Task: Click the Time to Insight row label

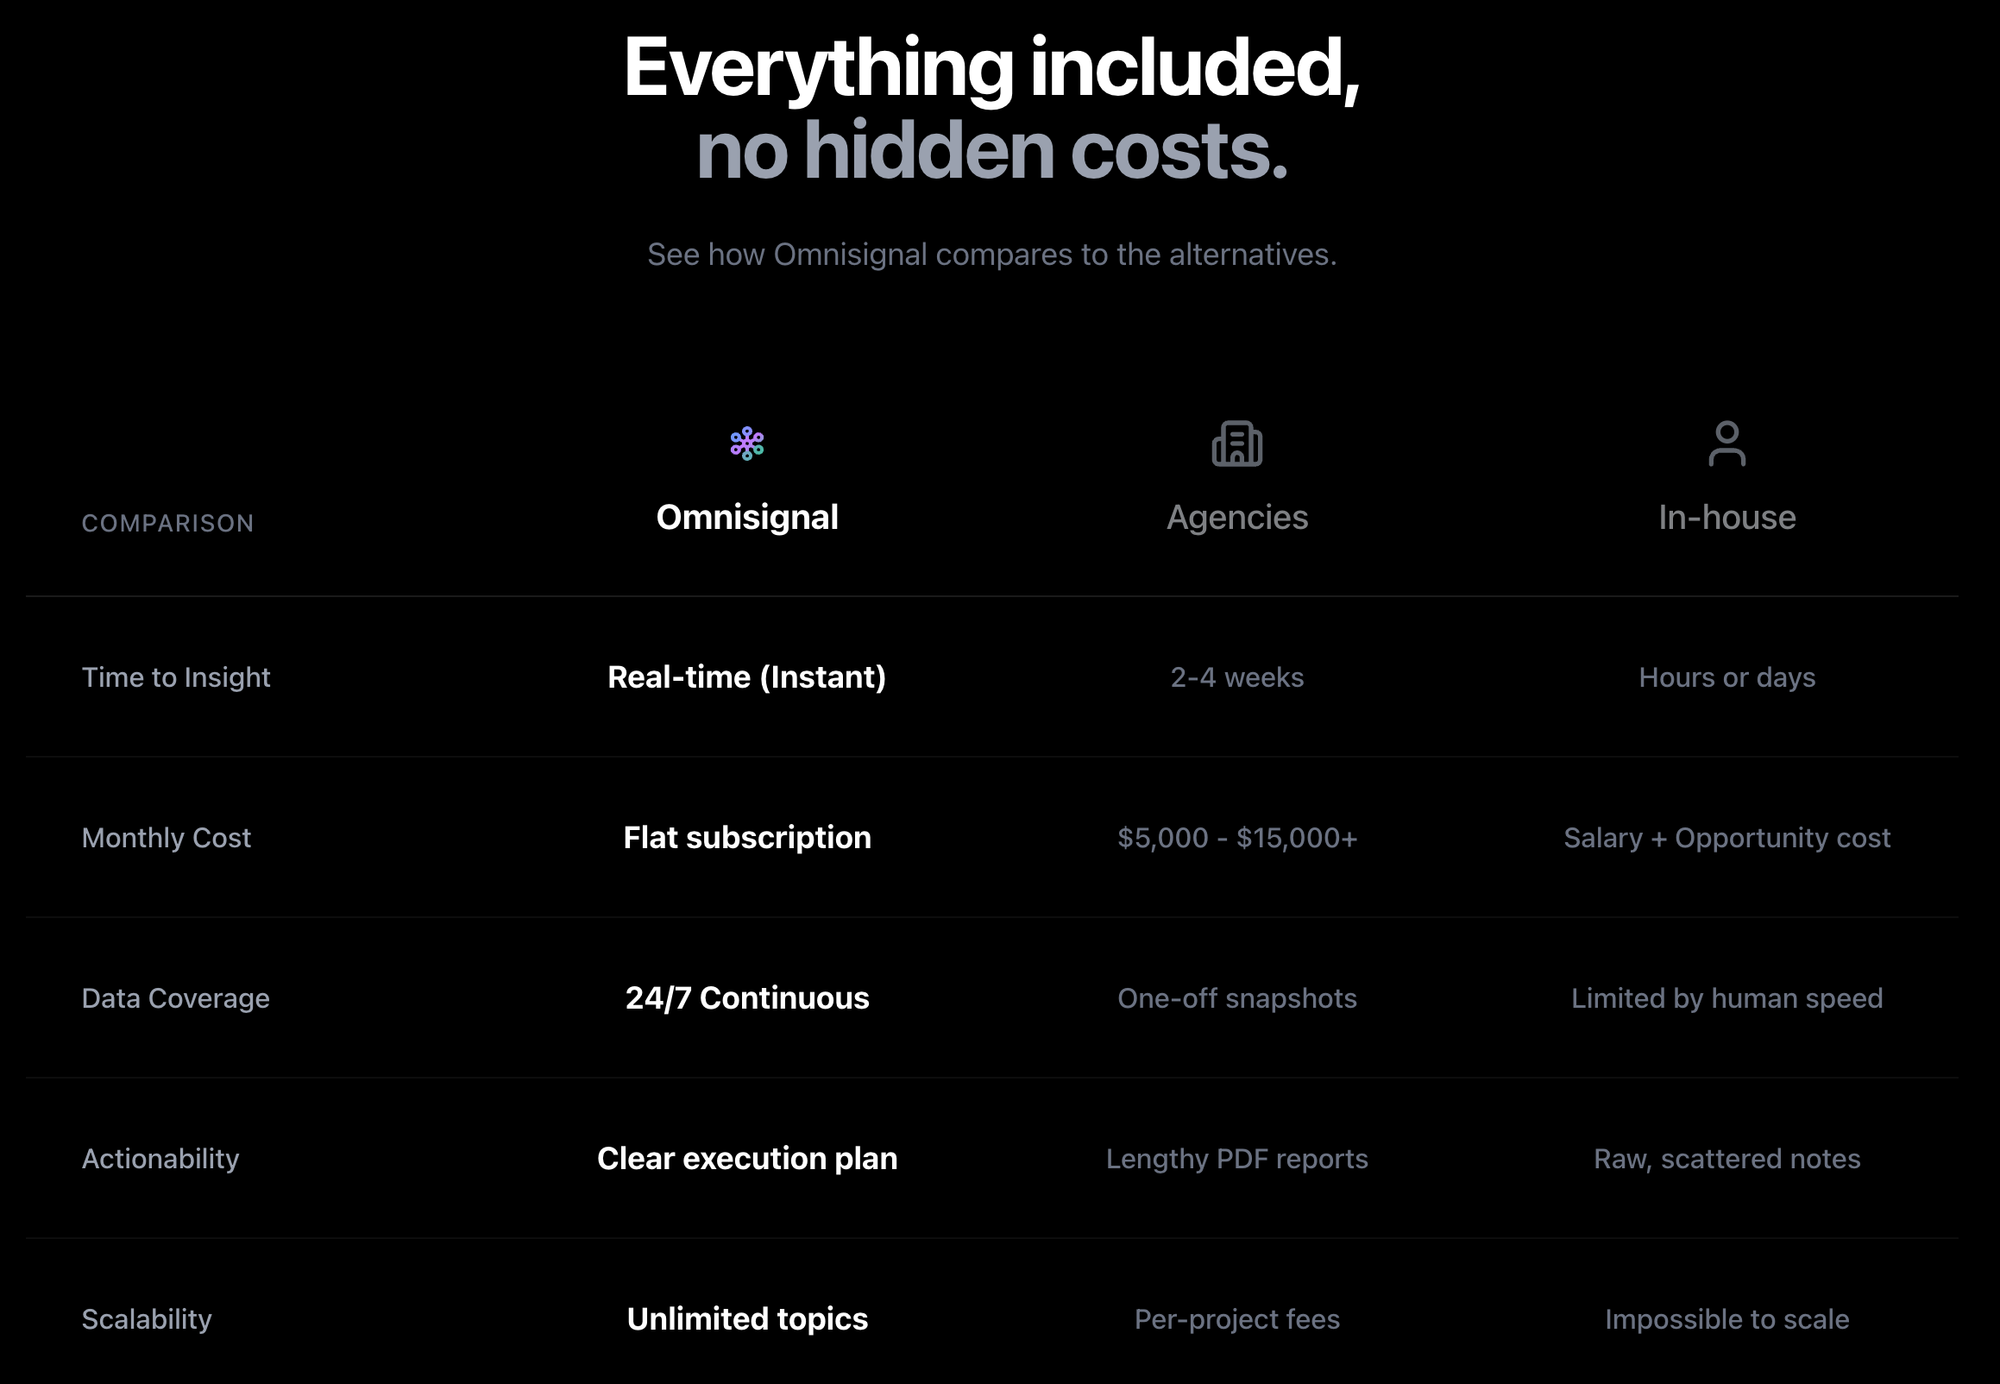Action: [176, 677]
